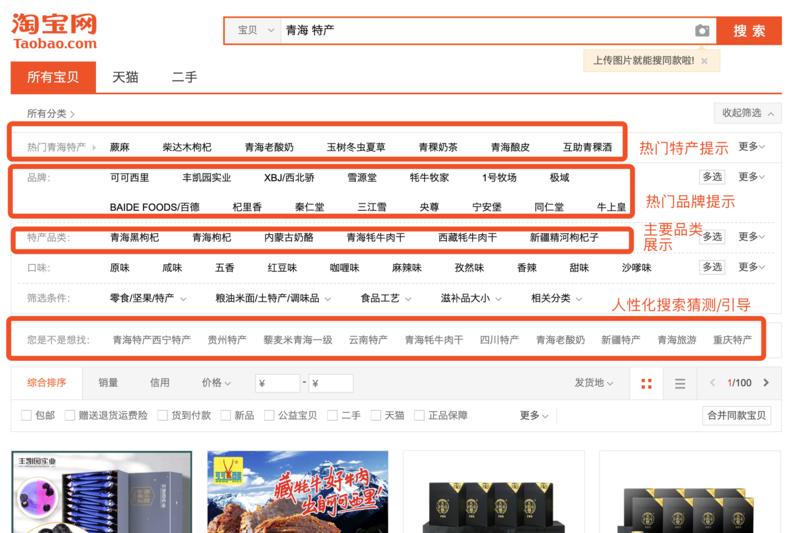Check the 天猫 filter checkbox
800x533 pixels.
point(376,416)
